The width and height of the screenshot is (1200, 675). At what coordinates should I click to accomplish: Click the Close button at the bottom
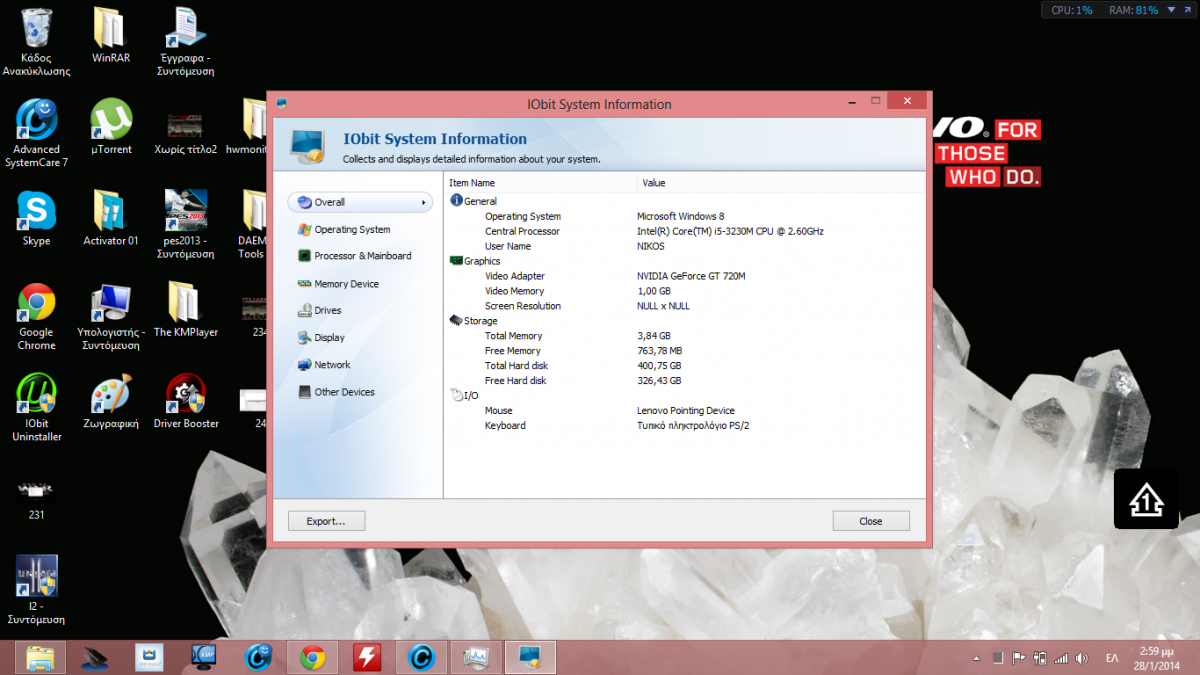871,521
